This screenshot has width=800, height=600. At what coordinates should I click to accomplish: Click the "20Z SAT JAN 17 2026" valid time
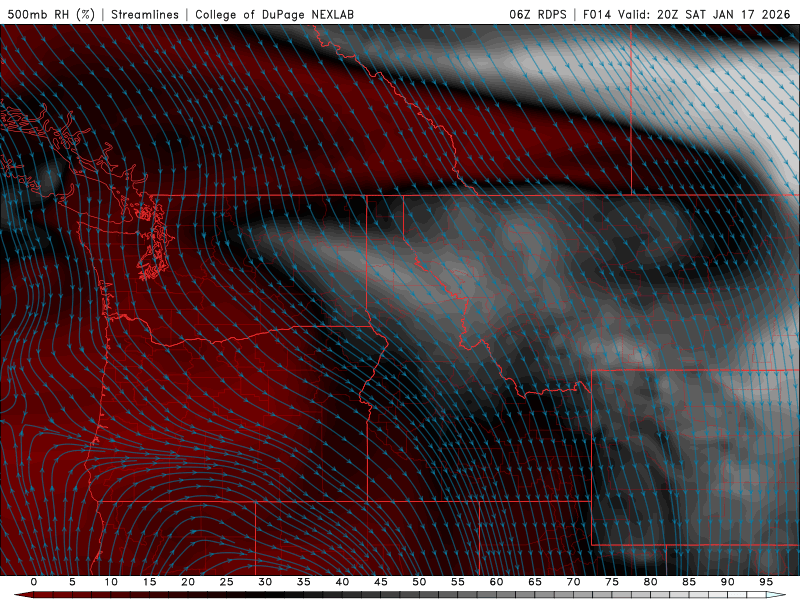[723, 14]
